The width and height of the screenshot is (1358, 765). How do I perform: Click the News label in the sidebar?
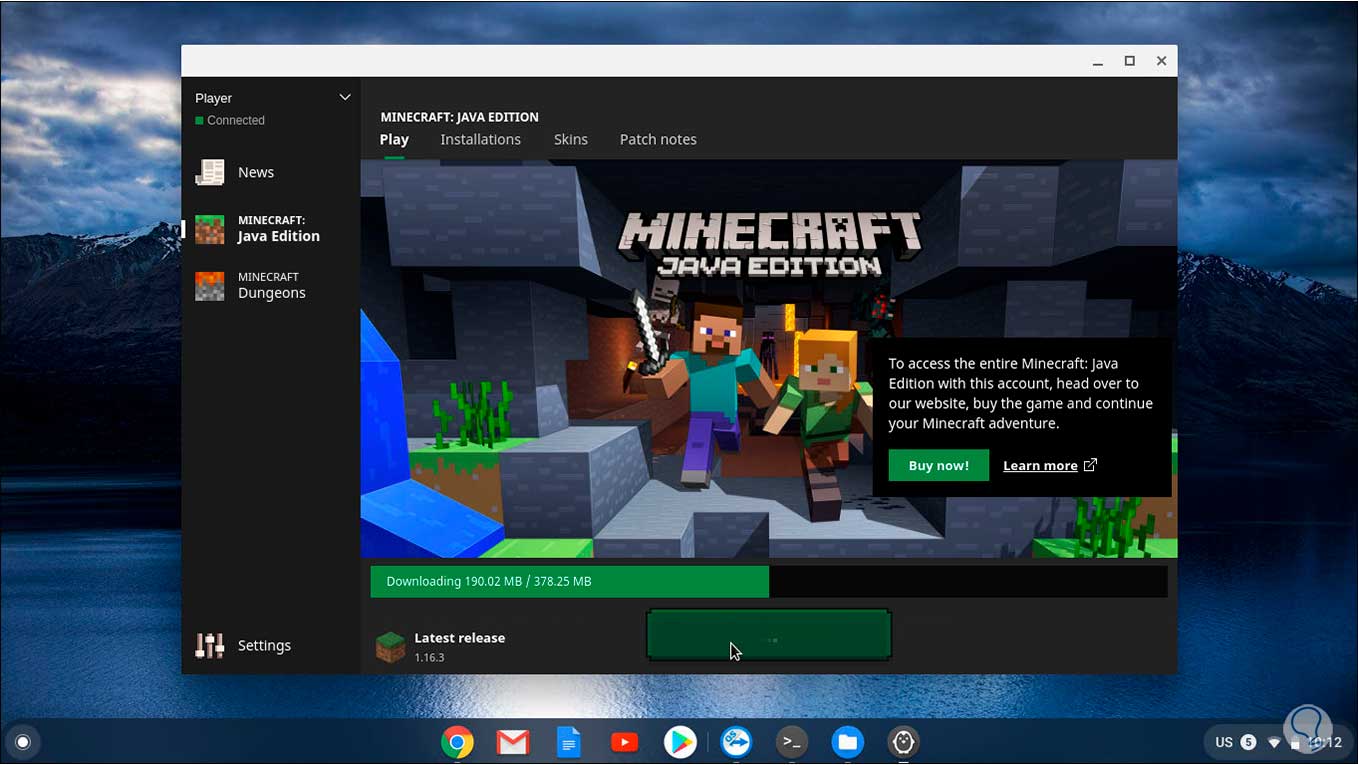click(x=256, y=172)
